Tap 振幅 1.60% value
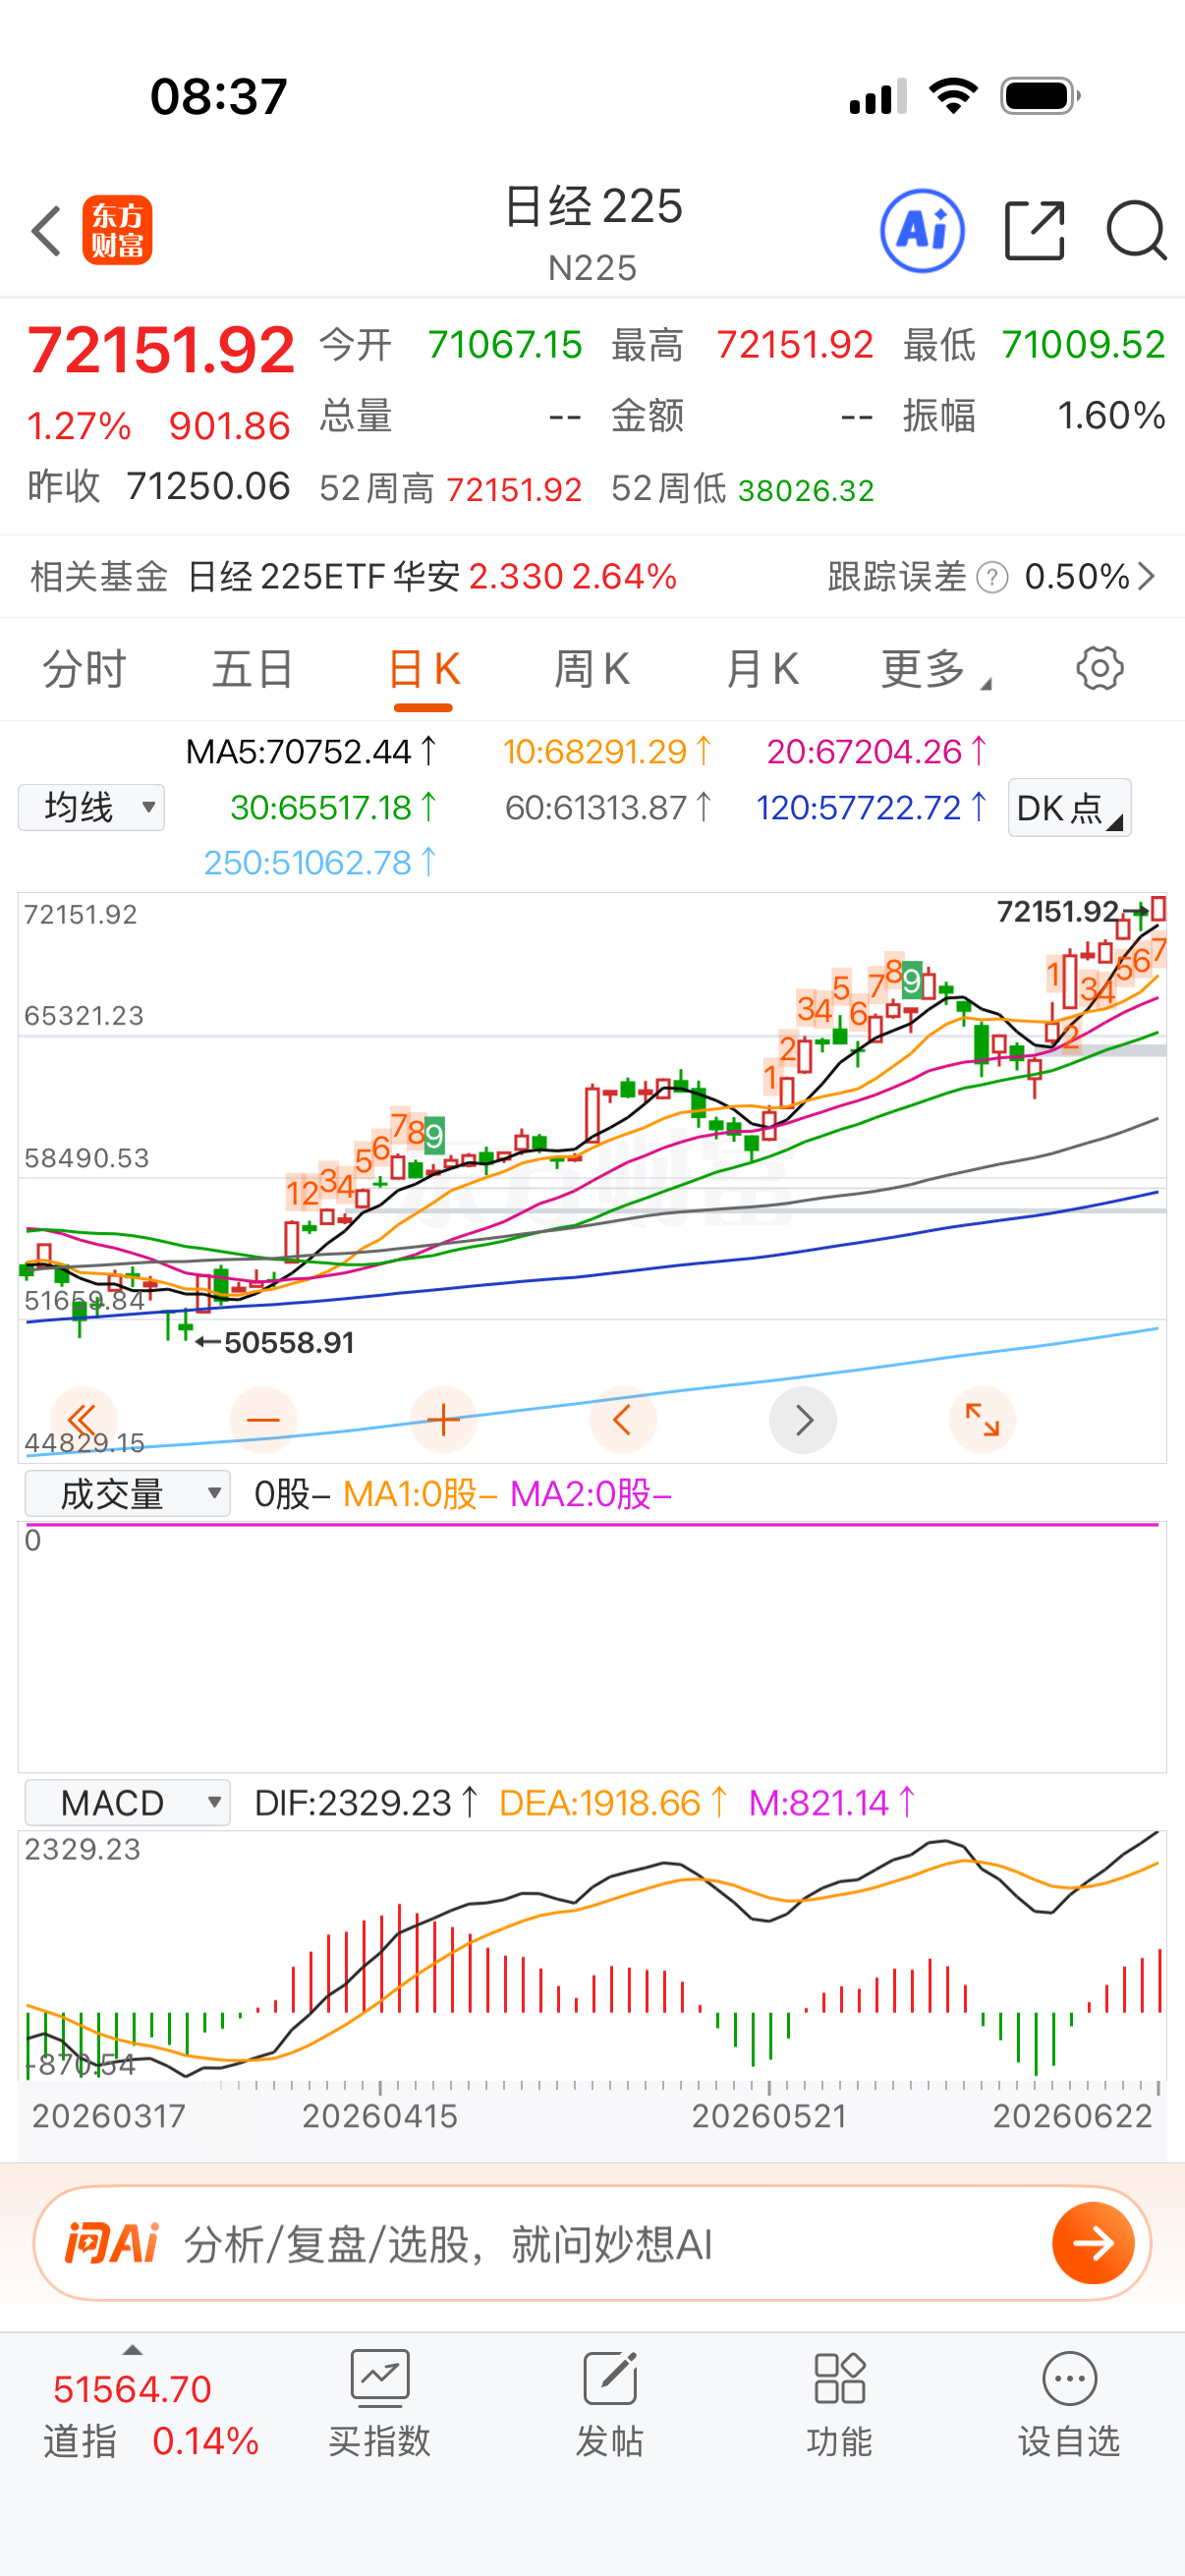1185x2576 pixels. [x=1034, y=415]
